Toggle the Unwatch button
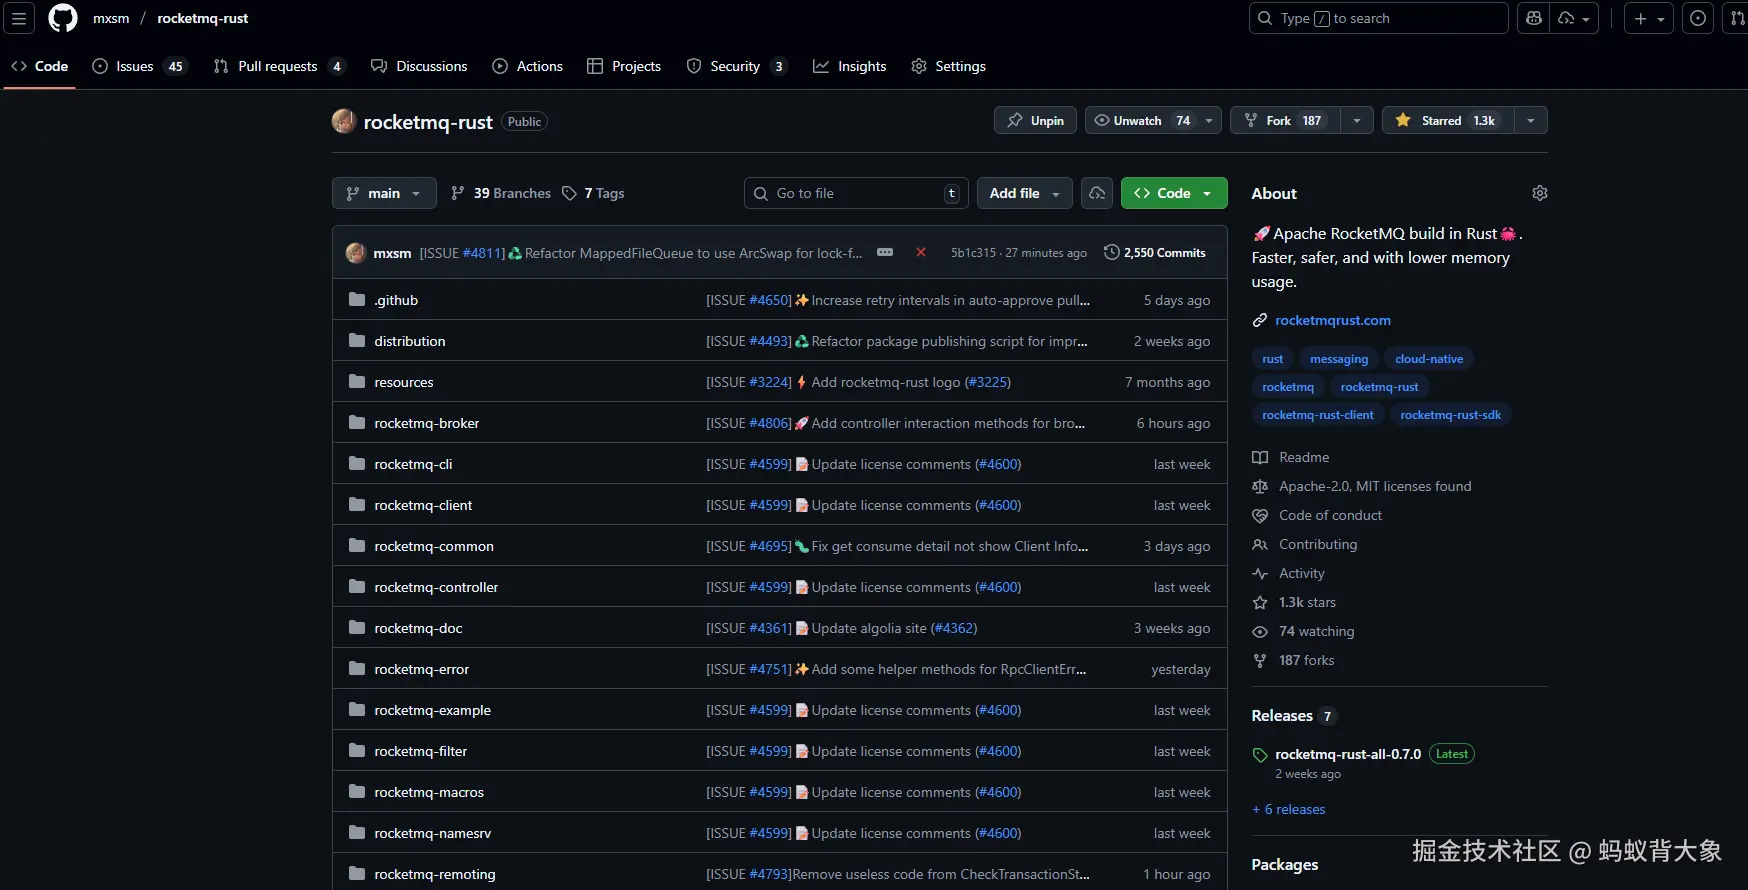1748x890 pixels. 1141,121
